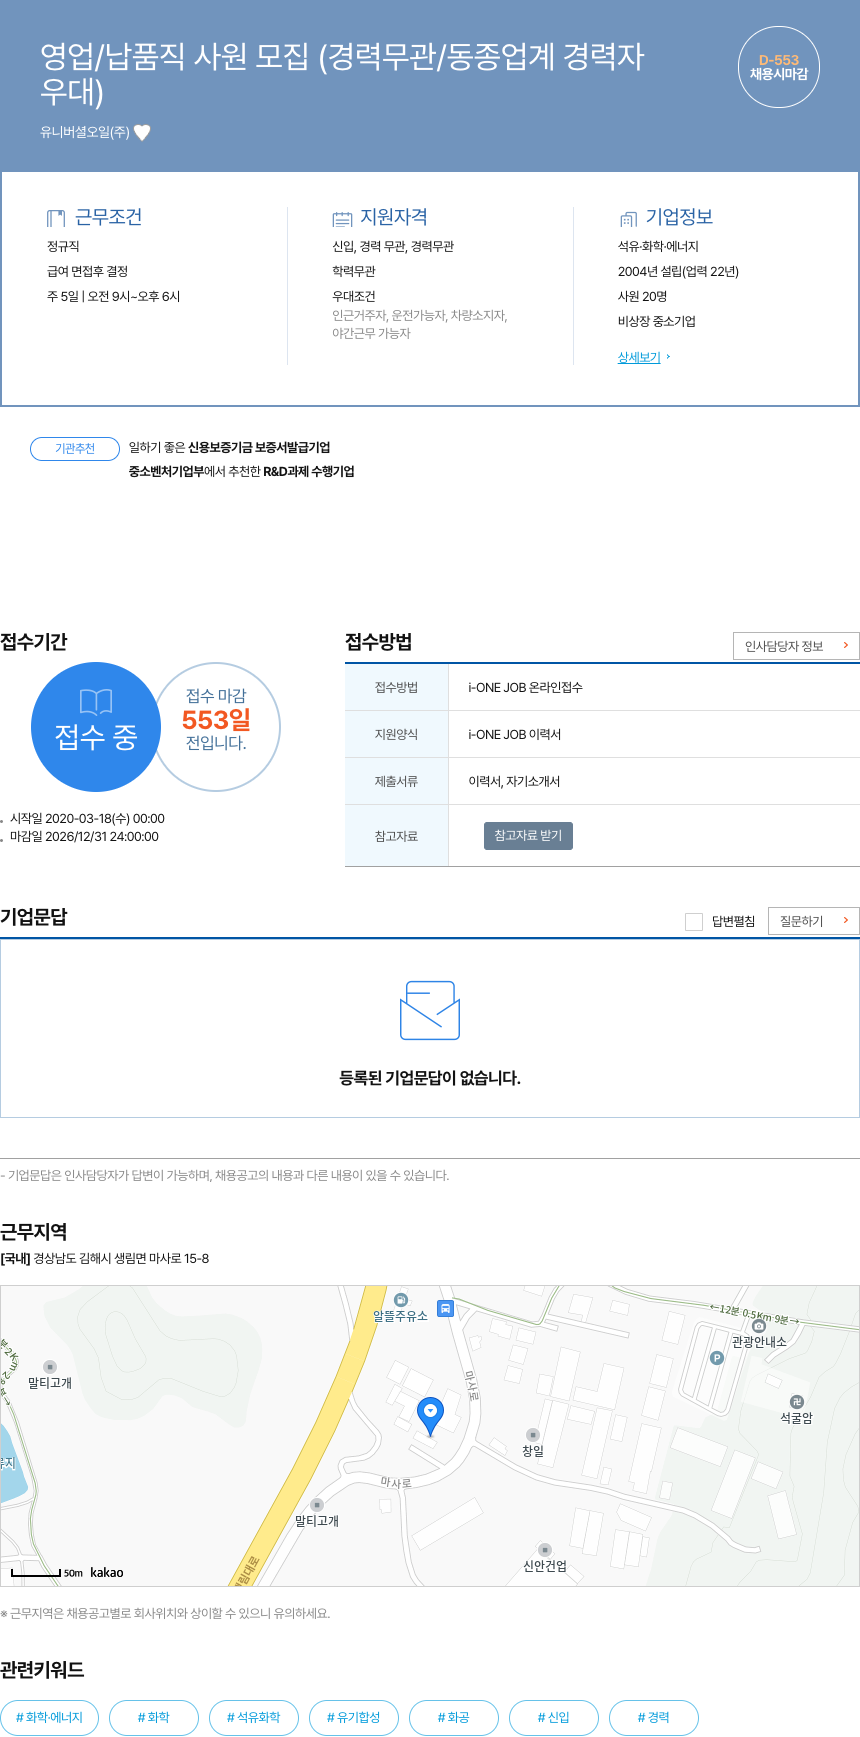Screen dimensions: 860x1737
Task: Click the 석굴암 temple marker
Action: pyautogui.click(x=796, y=1401)
